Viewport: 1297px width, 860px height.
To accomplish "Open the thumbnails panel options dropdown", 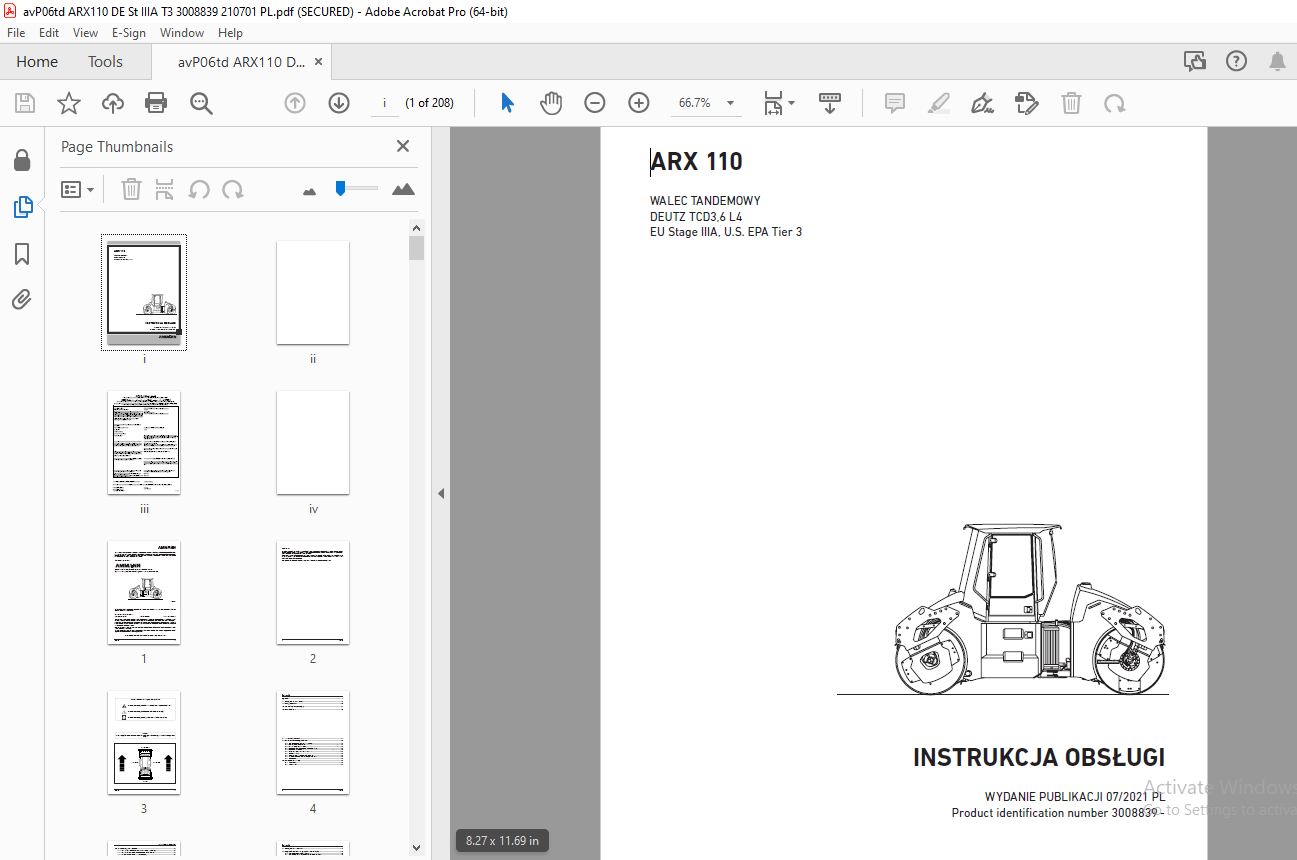I will 78,189.
